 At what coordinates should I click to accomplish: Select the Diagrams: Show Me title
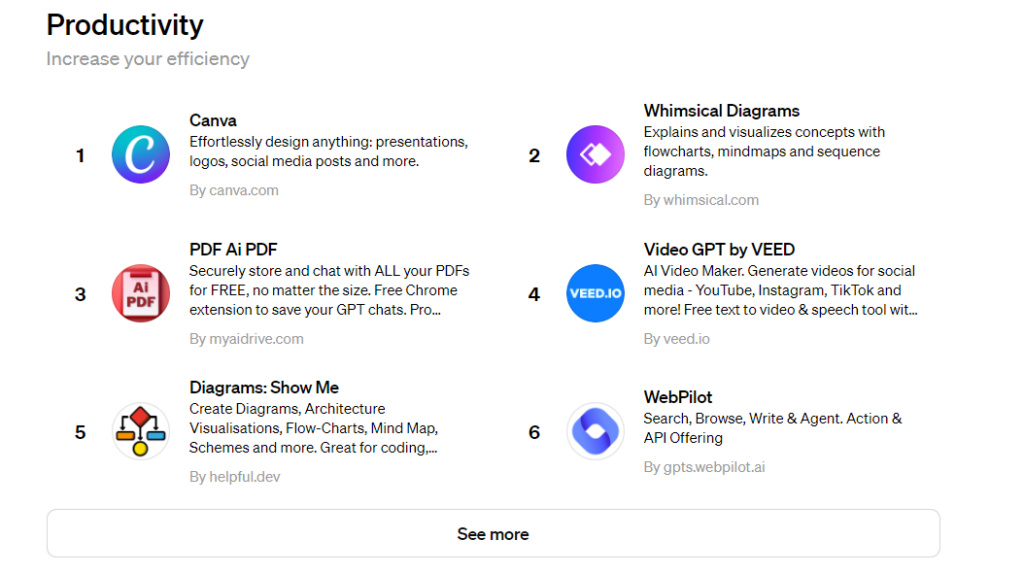click(x=264, y=388)
